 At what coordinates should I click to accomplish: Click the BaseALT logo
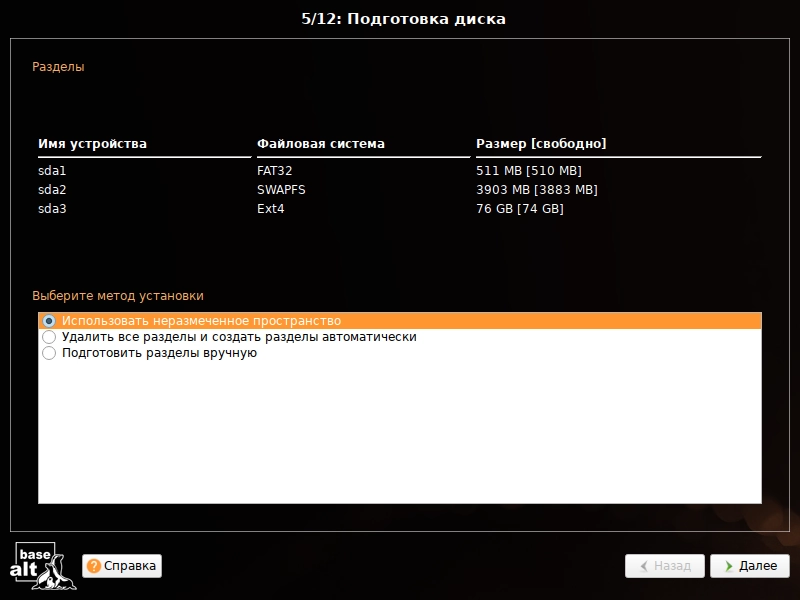(x=42, y=566)
